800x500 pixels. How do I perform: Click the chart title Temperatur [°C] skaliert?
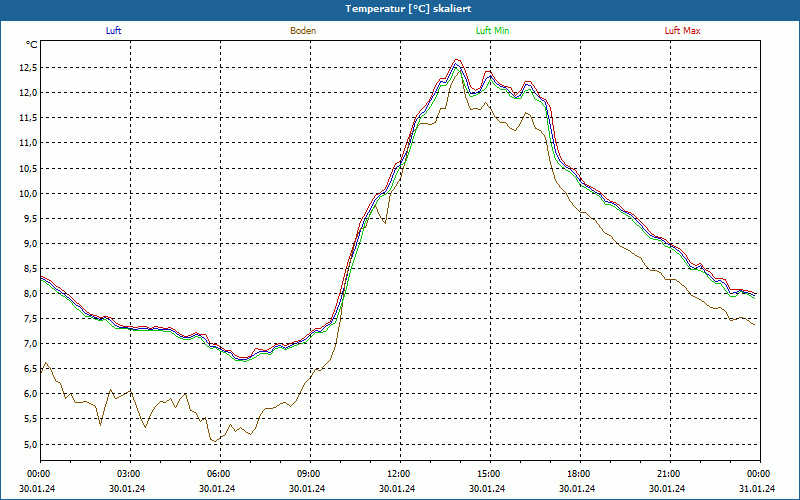[408, 9]
